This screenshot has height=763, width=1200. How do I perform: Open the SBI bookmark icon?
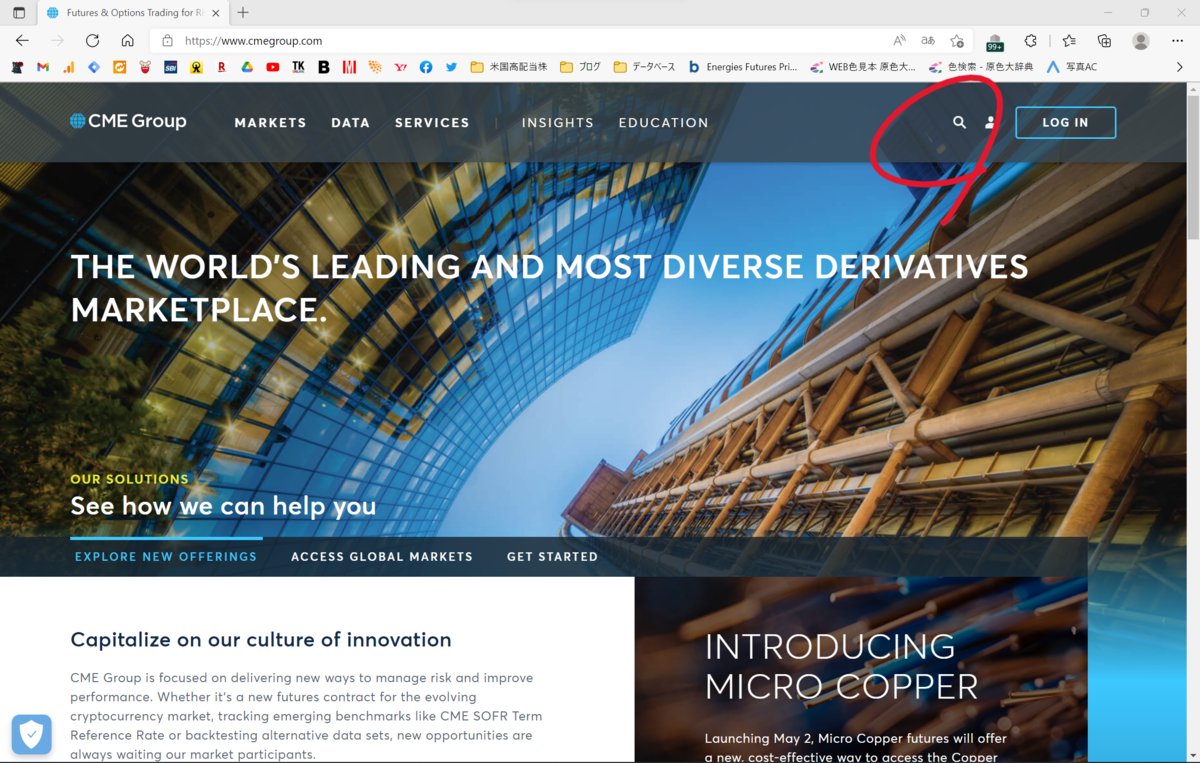pos(171,67)
